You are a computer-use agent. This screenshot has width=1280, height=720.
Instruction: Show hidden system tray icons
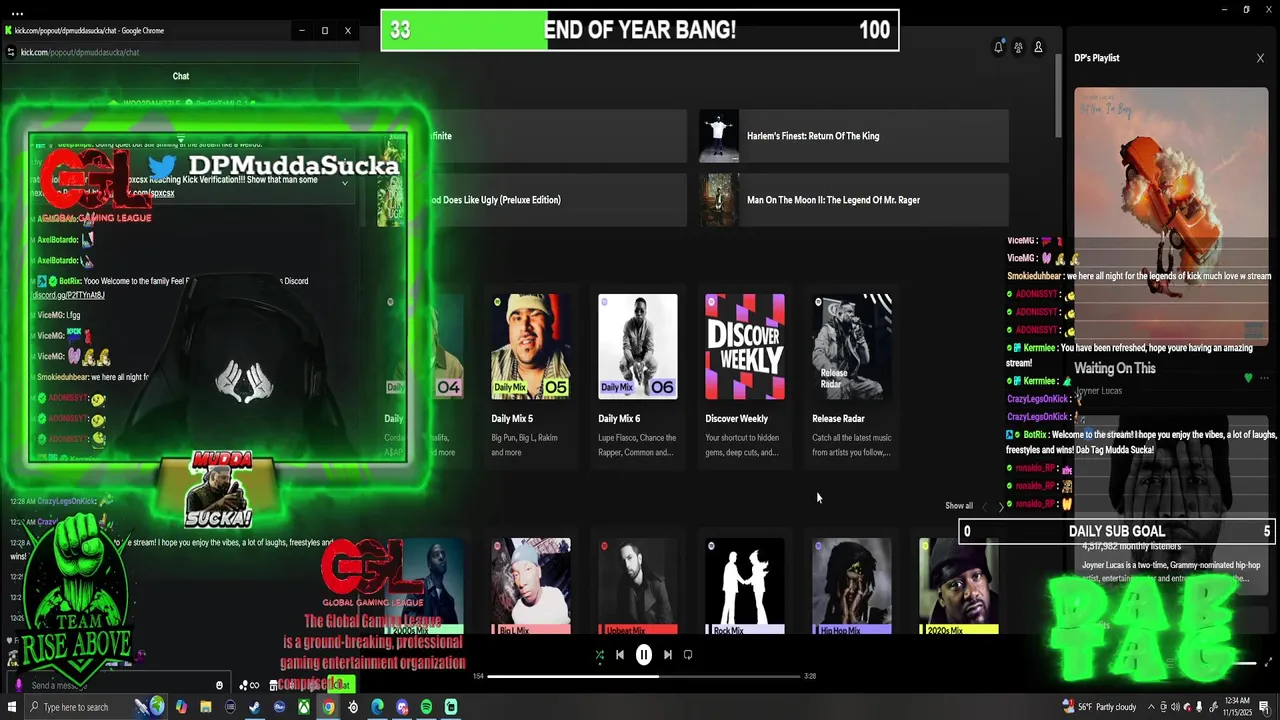coord(1150,707)
